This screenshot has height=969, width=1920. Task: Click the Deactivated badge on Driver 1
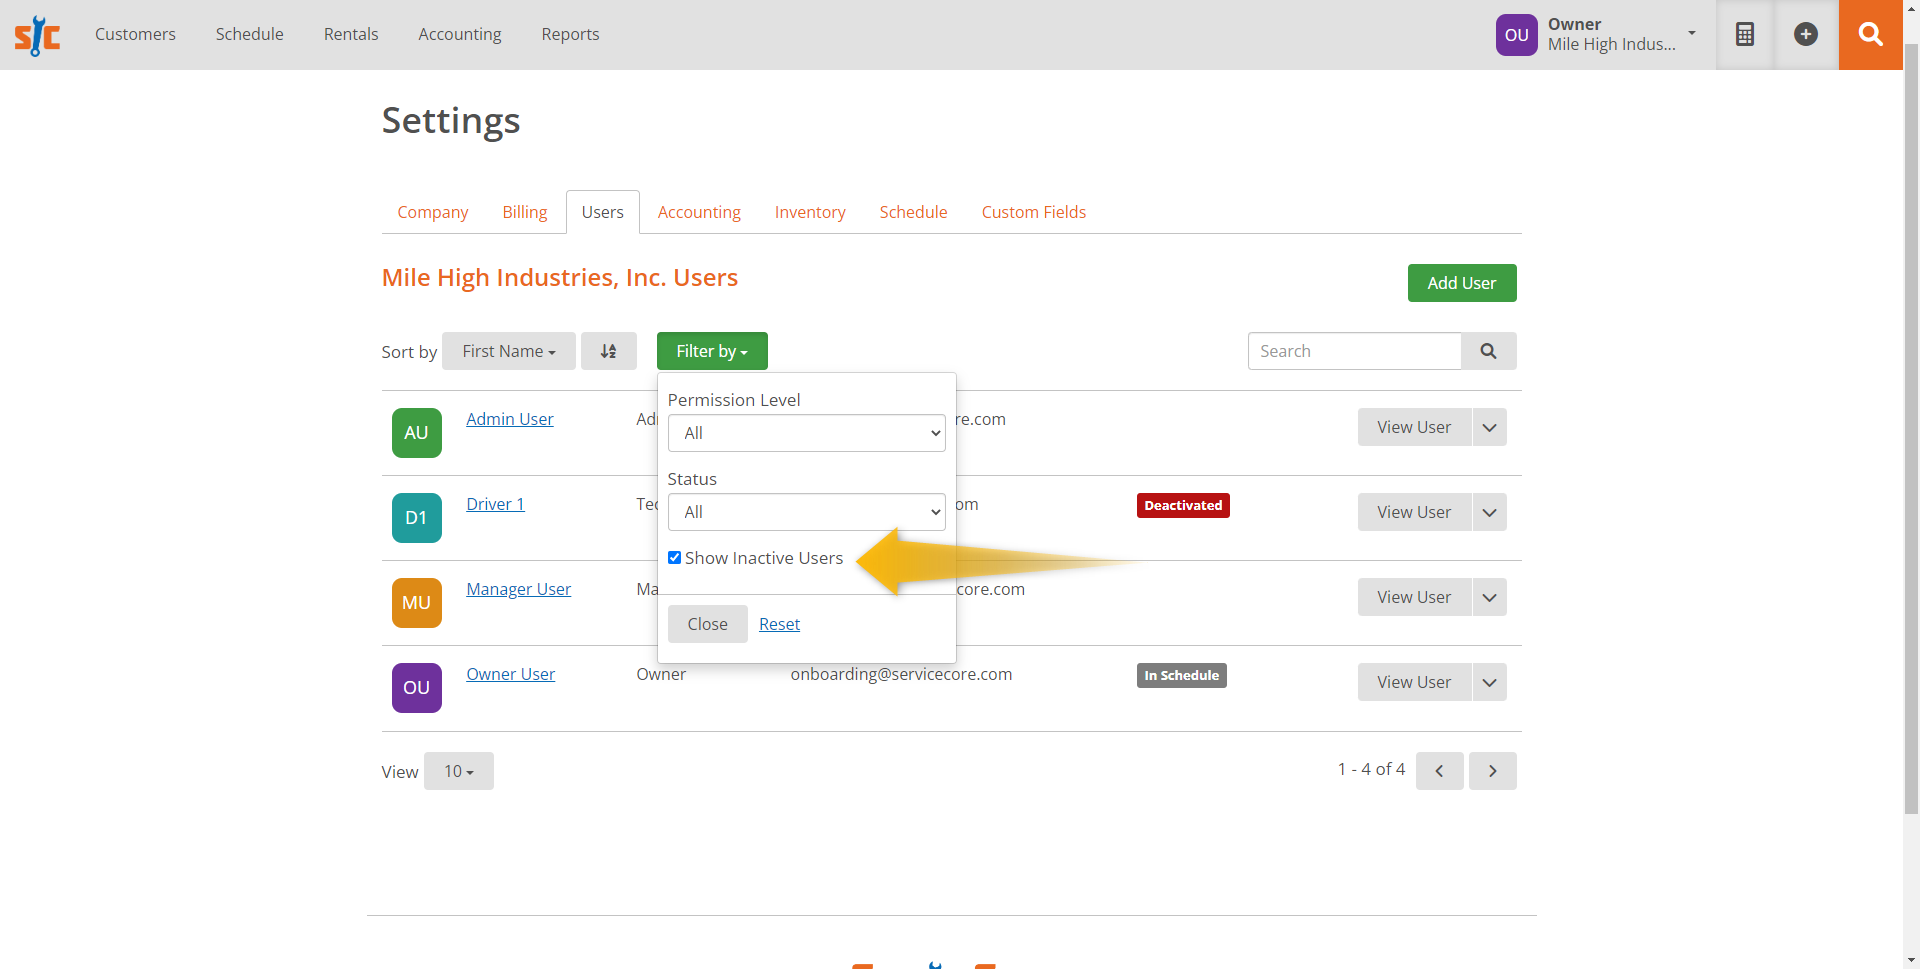pyautogui.click(x=1183, y=505)
